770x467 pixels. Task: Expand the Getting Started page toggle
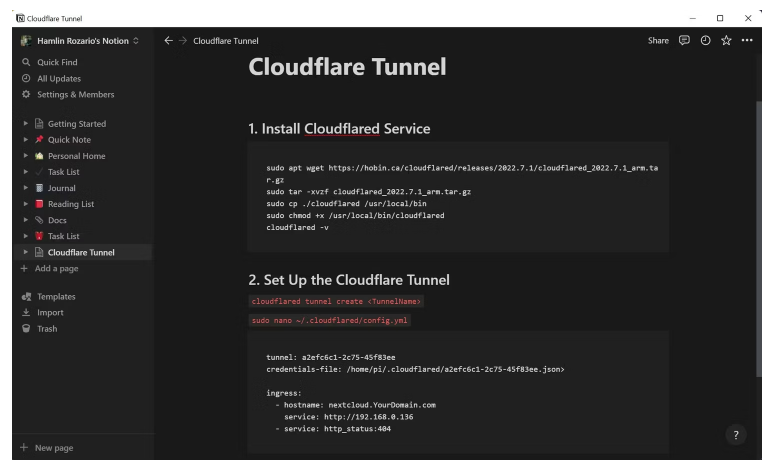click(26, 124)
